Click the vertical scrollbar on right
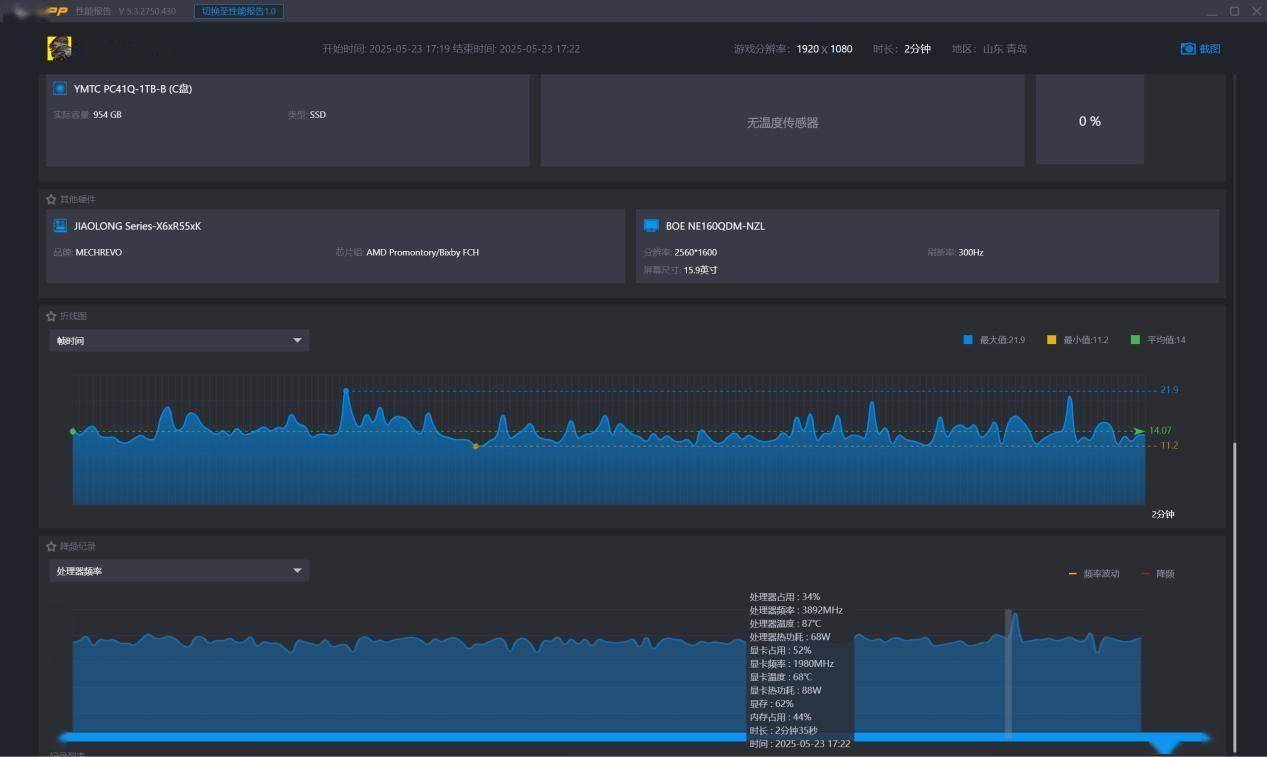The image size is (1267, 757). tap(1235, 596)
